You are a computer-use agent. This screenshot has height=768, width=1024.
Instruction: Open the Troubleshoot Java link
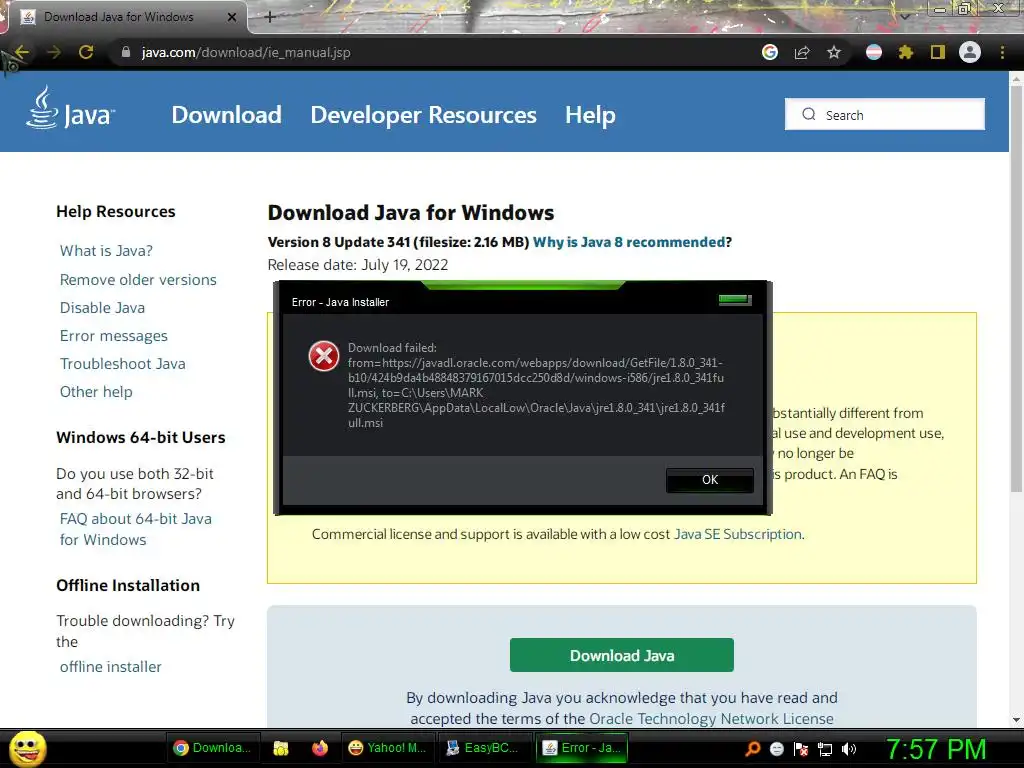tap(123, 364)
